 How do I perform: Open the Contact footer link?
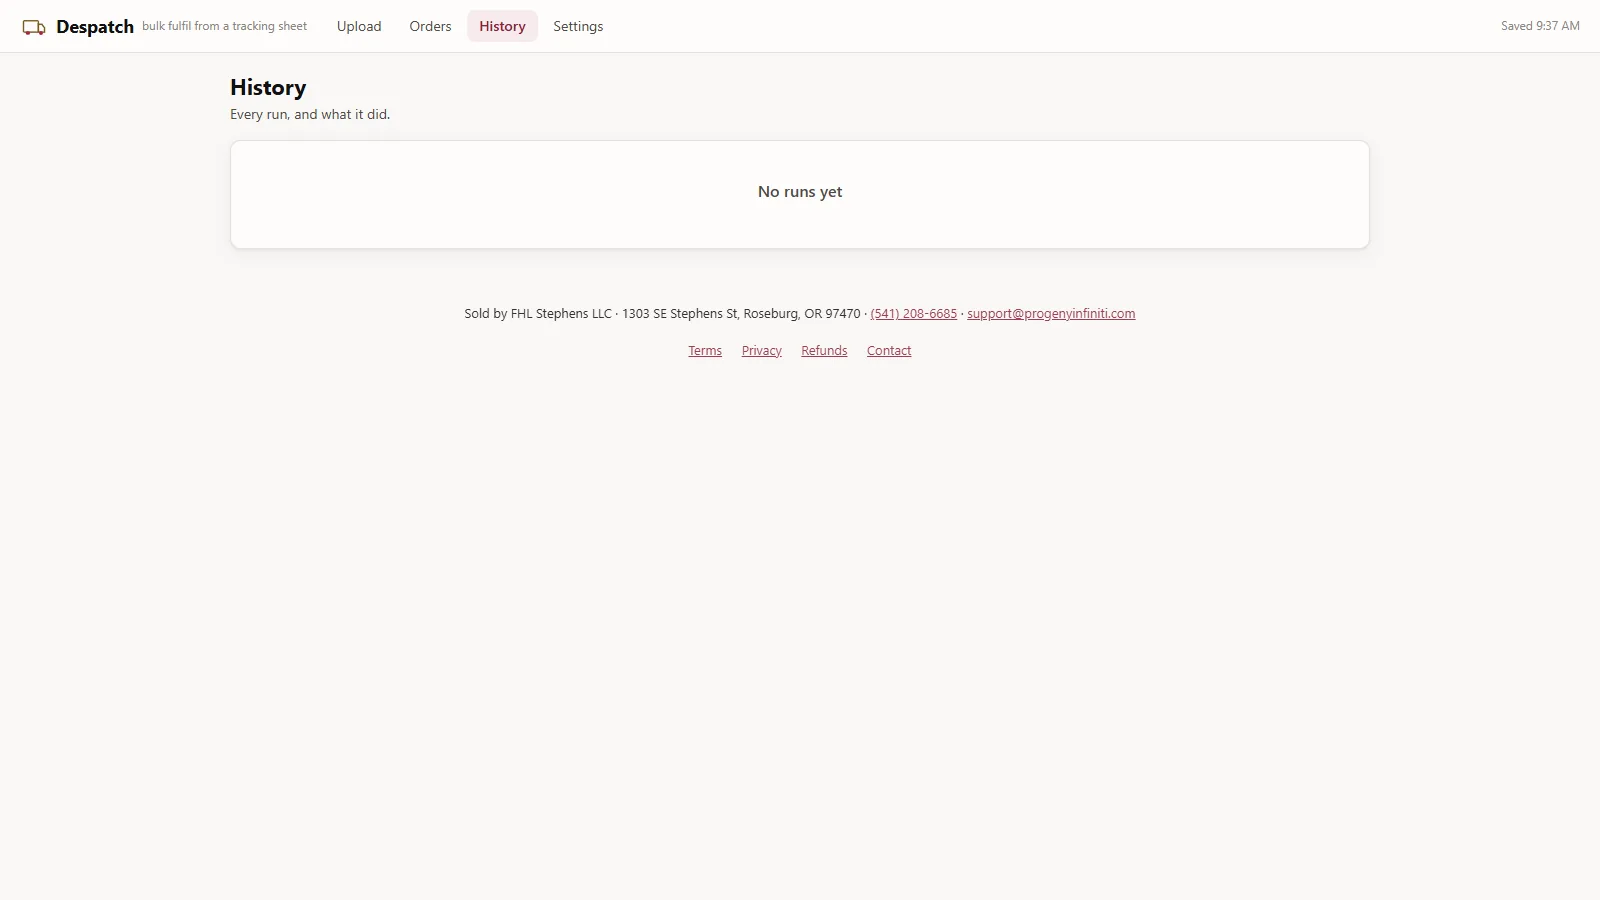889,350
